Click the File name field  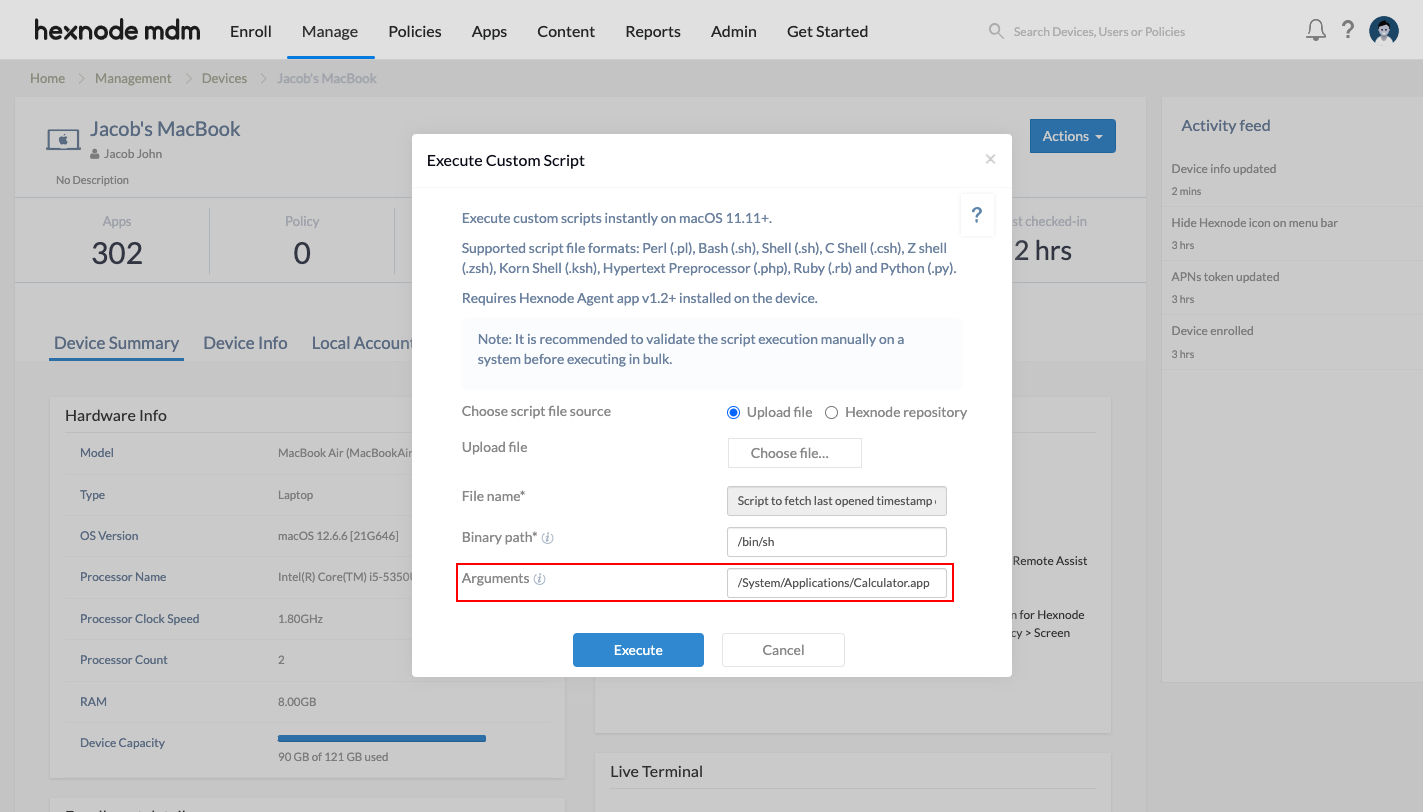click(836, 501)
